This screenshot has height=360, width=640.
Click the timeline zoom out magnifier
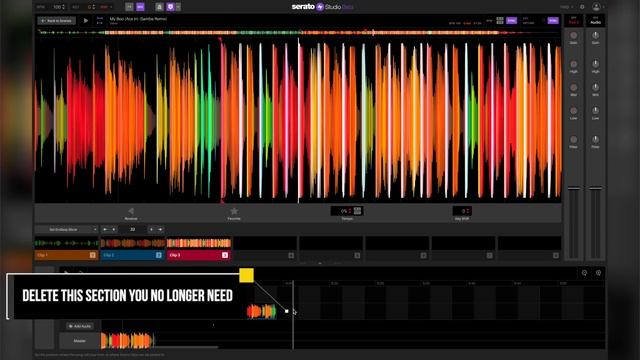(584, 273)
